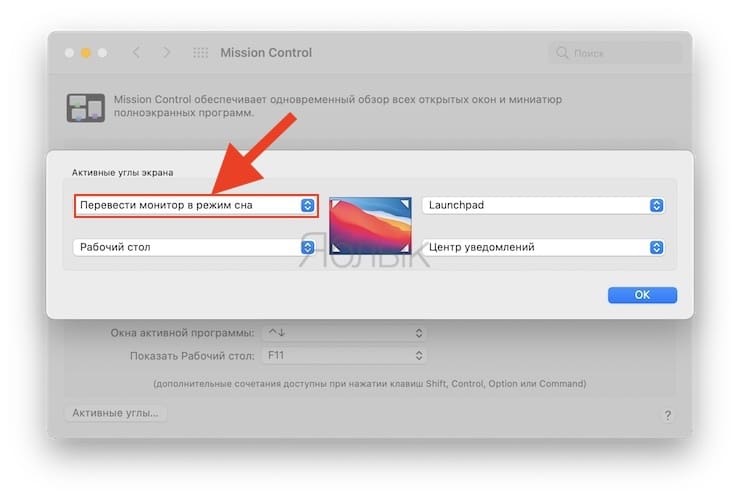This screenshot has width=740, height=499.
Task: Click the Mission Control pane icon
Action: (85, 108)
